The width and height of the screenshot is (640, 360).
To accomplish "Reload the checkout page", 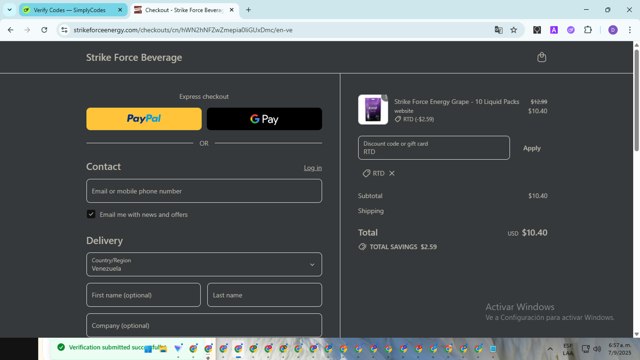I will click(x=44, y=30).
